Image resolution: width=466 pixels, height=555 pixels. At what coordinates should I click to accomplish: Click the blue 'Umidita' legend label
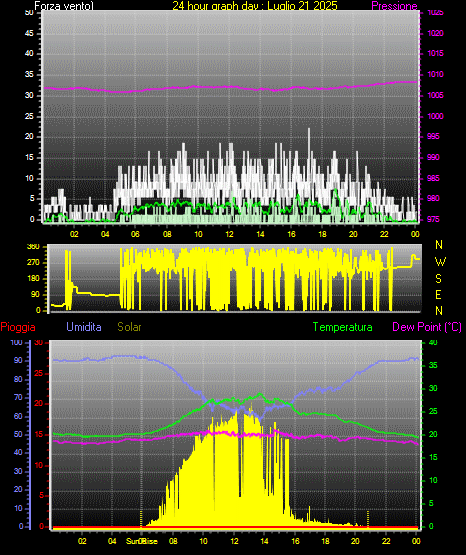(x=84, y=327)
